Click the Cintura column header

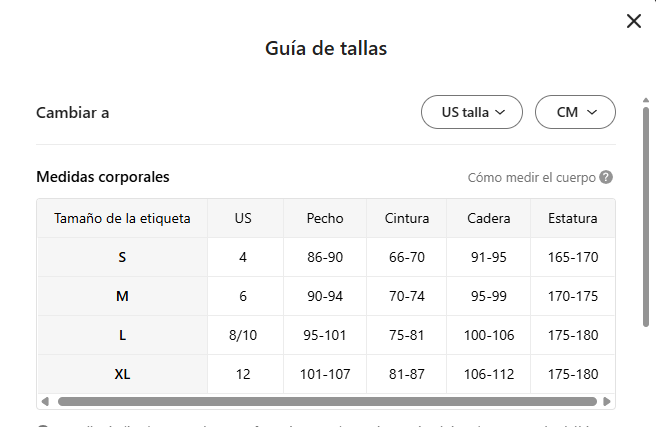pyautogui.click(x=407, y=218)
